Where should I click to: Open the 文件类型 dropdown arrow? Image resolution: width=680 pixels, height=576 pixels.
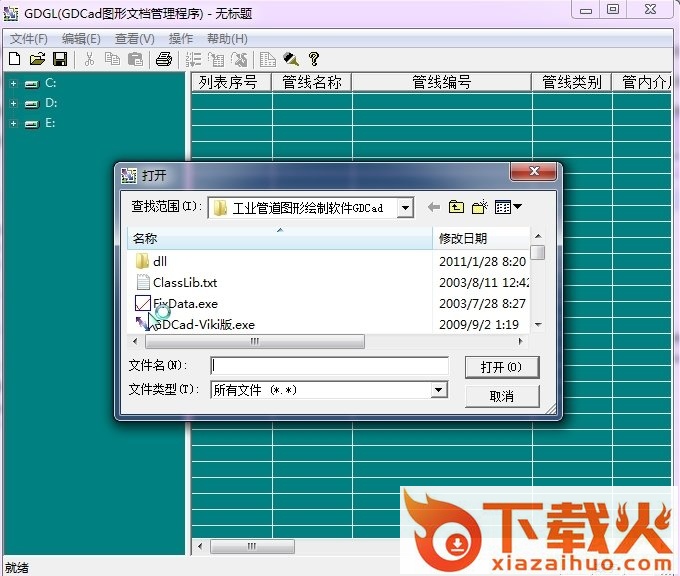[438, 390]
